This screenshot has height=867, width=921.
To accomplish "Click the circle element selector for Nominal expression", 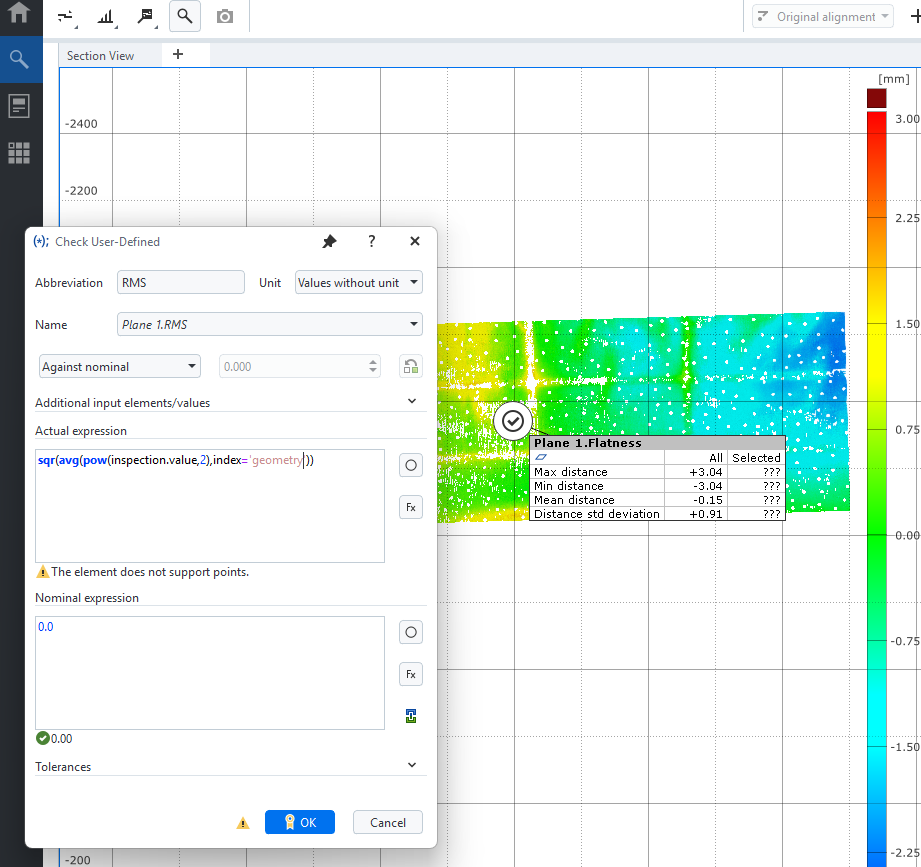I will [411, 632].
